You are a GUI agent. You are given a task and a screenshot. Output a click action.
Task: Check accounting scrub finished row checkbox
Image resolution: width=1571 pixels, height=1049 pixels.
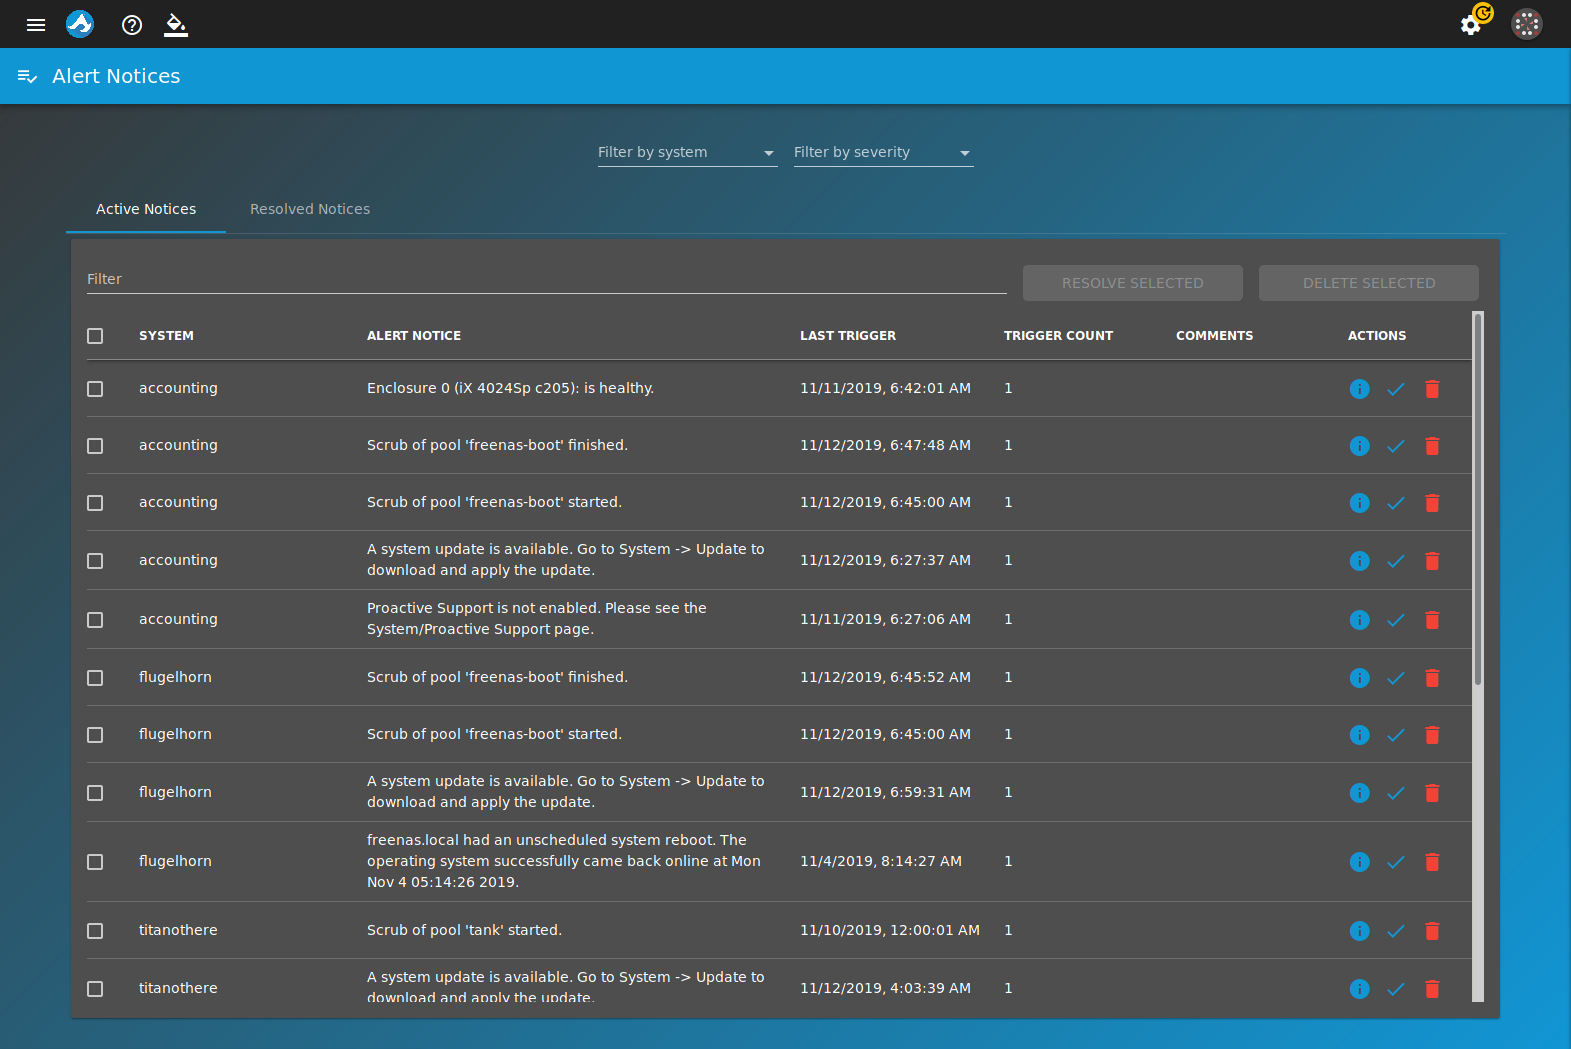pyautogui.click(x=95, y=446)
